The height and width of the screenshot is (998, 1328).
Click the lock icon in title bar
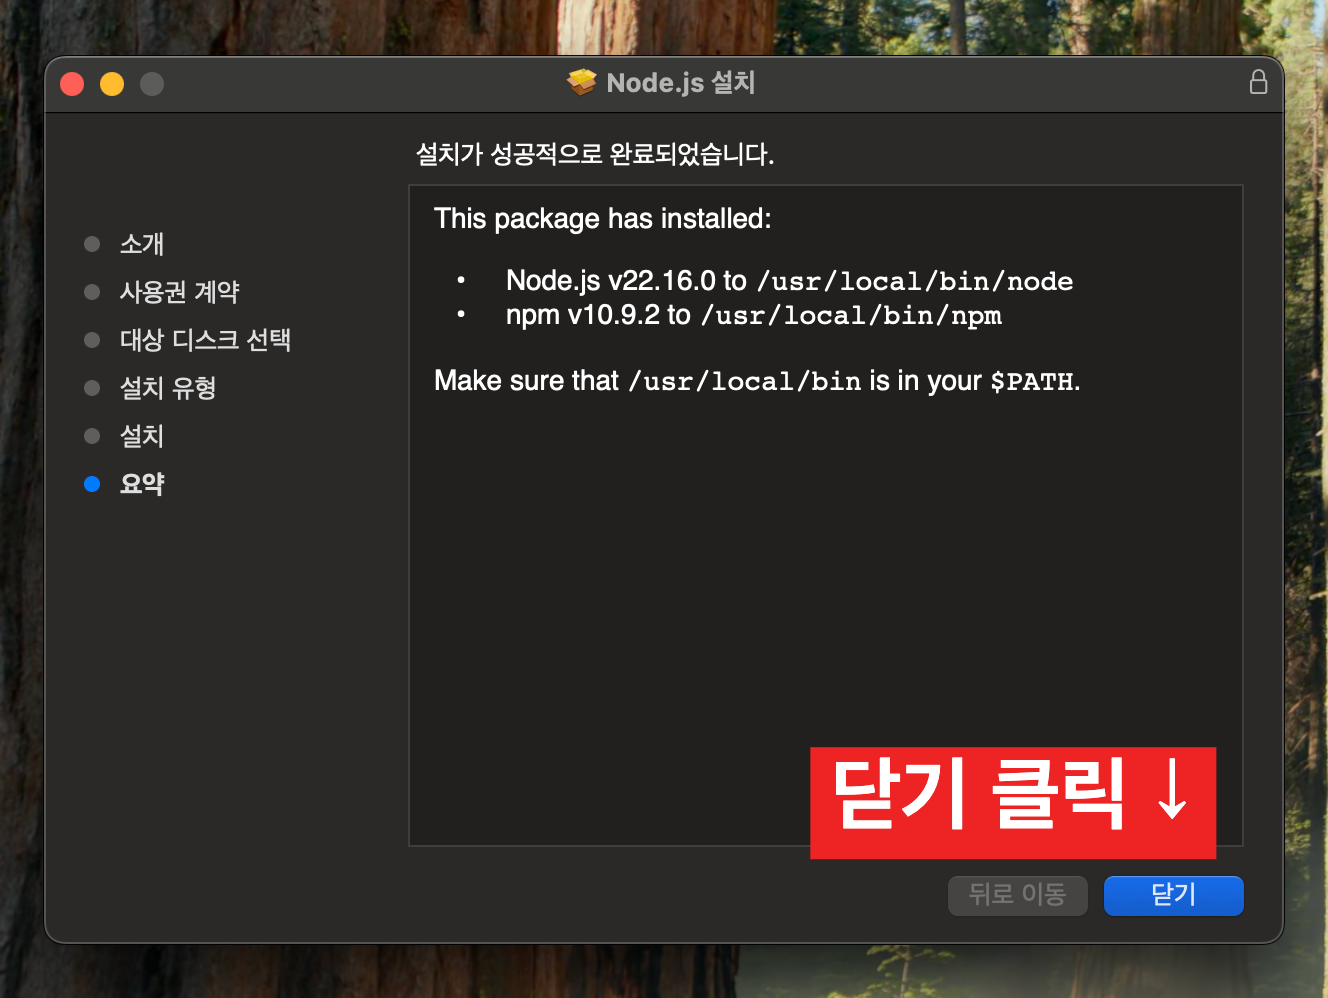1258,82
